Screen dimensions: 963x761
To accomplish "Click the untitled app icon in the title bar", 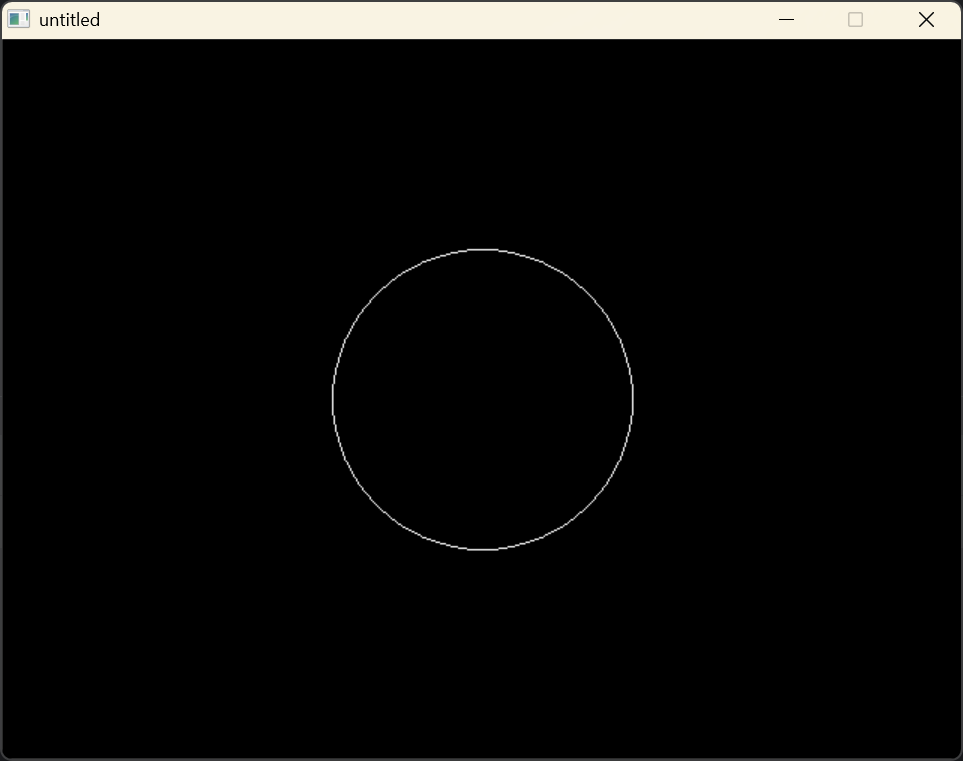I will click(18, 19).
